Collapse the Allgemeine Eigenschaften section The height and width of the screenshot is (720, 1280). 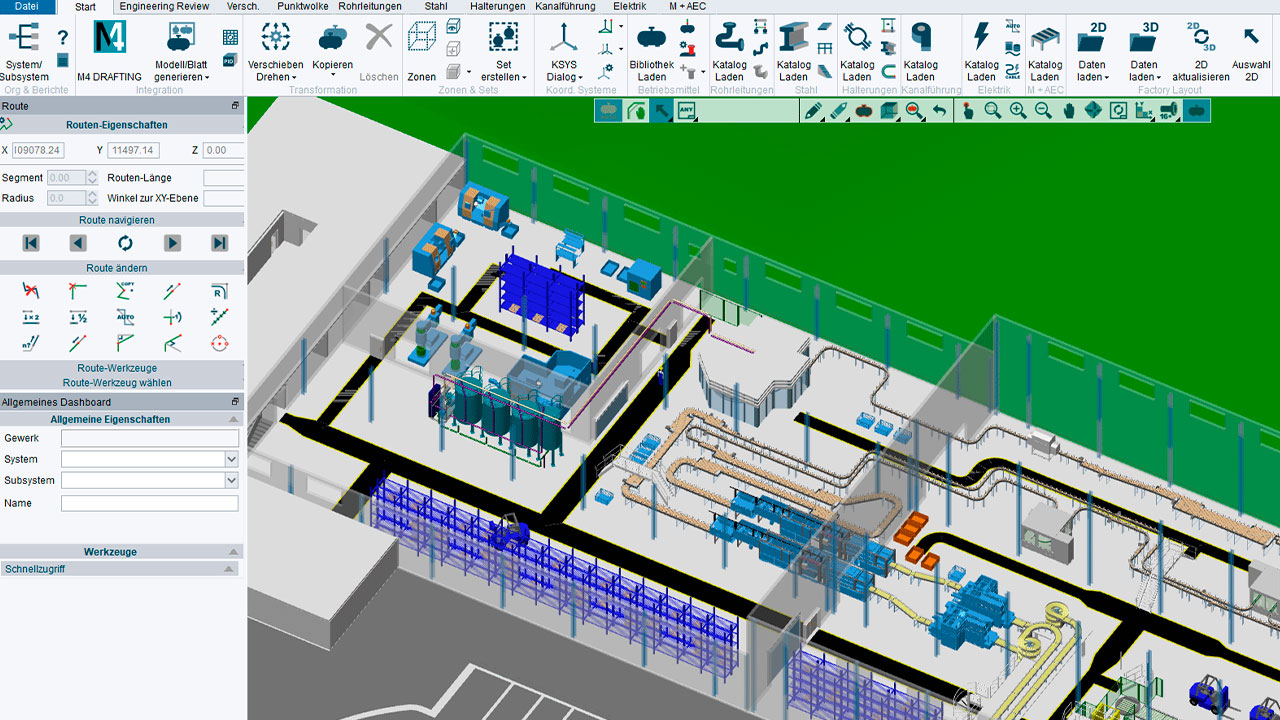(234, 420)
